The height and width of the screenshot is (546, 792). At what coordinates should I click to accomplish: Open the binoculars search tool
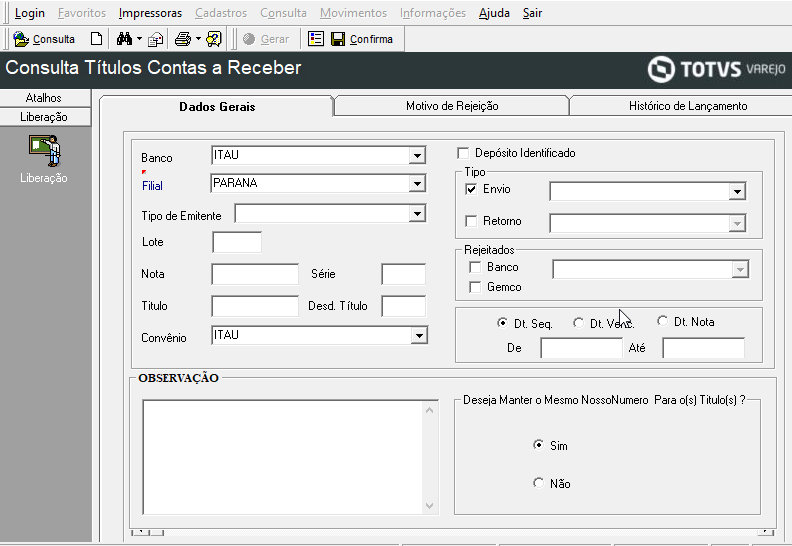[x=124, y=39]
